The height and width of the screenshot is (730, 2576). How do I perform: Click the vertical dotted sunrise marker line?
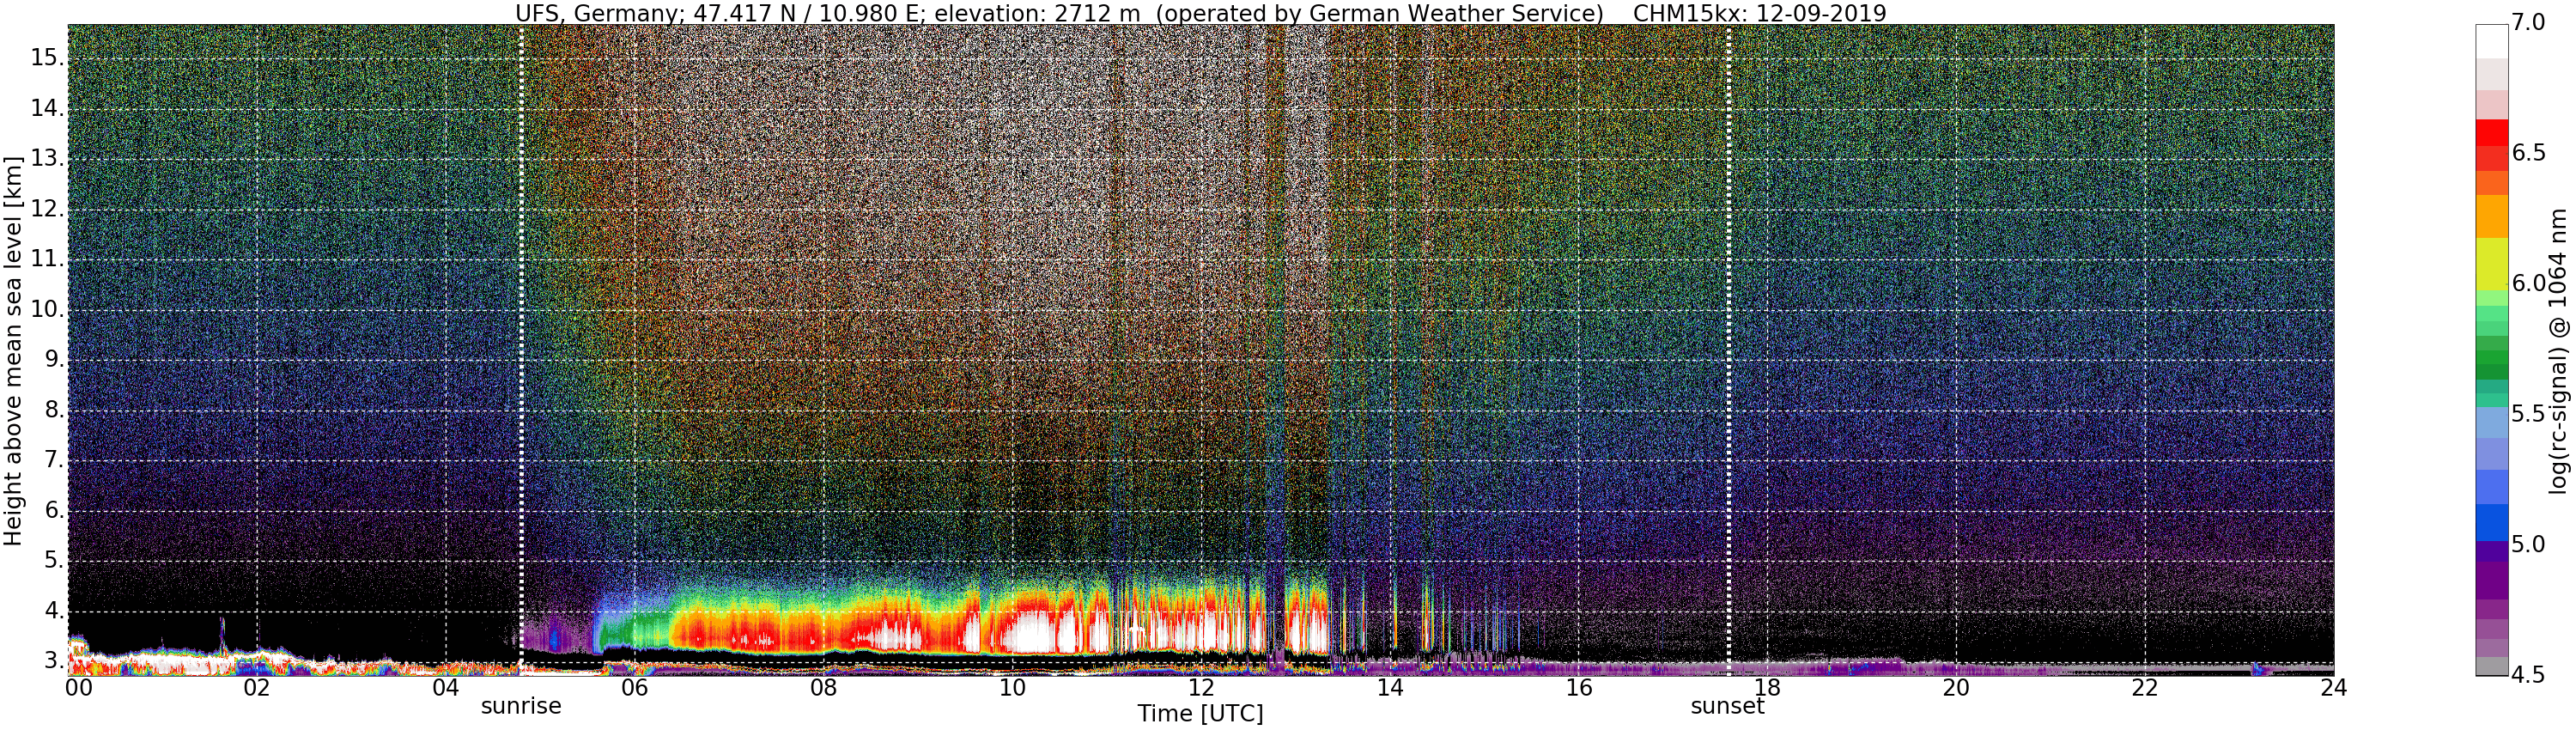521,350
